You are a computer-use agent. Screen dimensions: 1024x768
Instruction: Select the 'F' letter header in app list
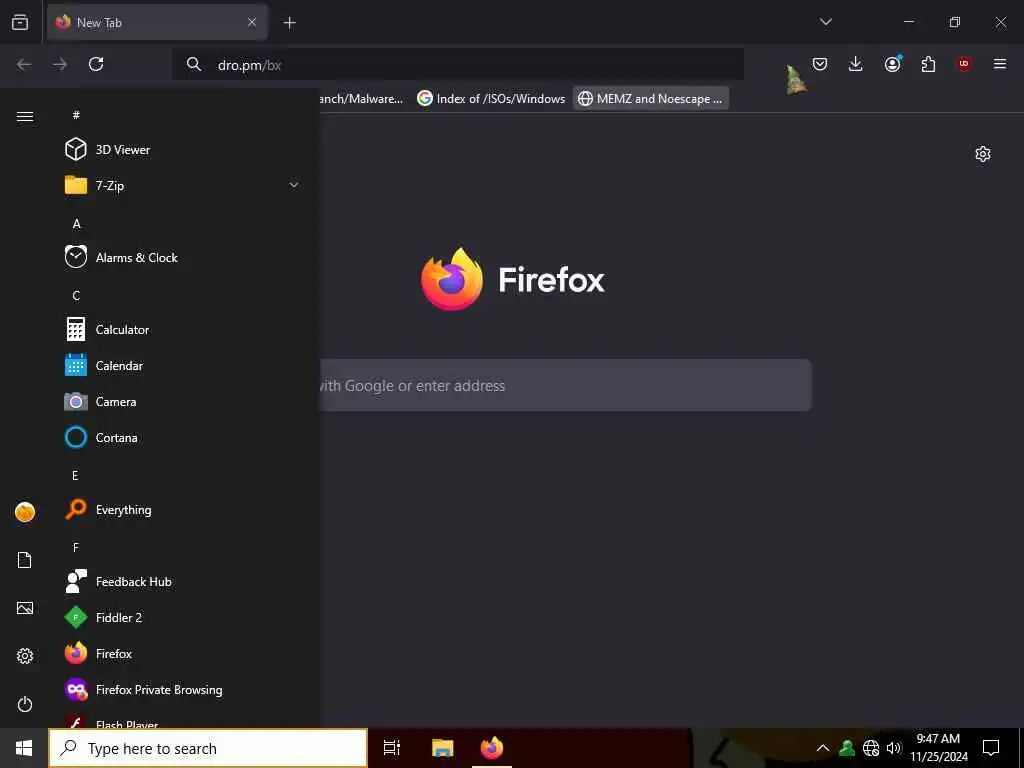pos(76,547)
